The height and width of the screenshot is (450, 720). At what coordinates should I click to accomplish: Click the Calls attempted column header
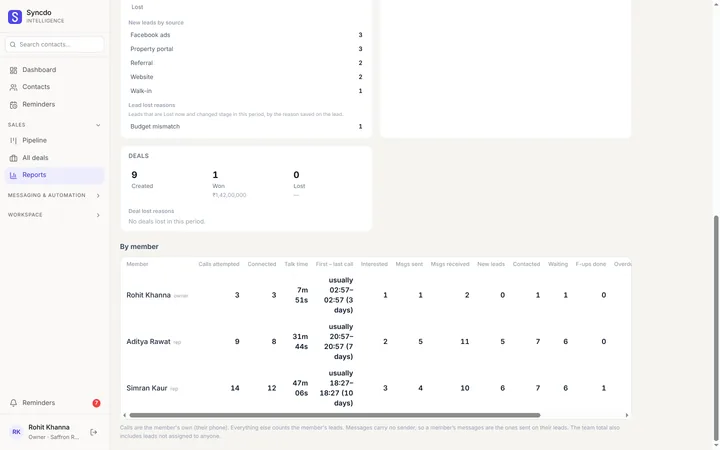pyautogui.click(x=219, y=264)
